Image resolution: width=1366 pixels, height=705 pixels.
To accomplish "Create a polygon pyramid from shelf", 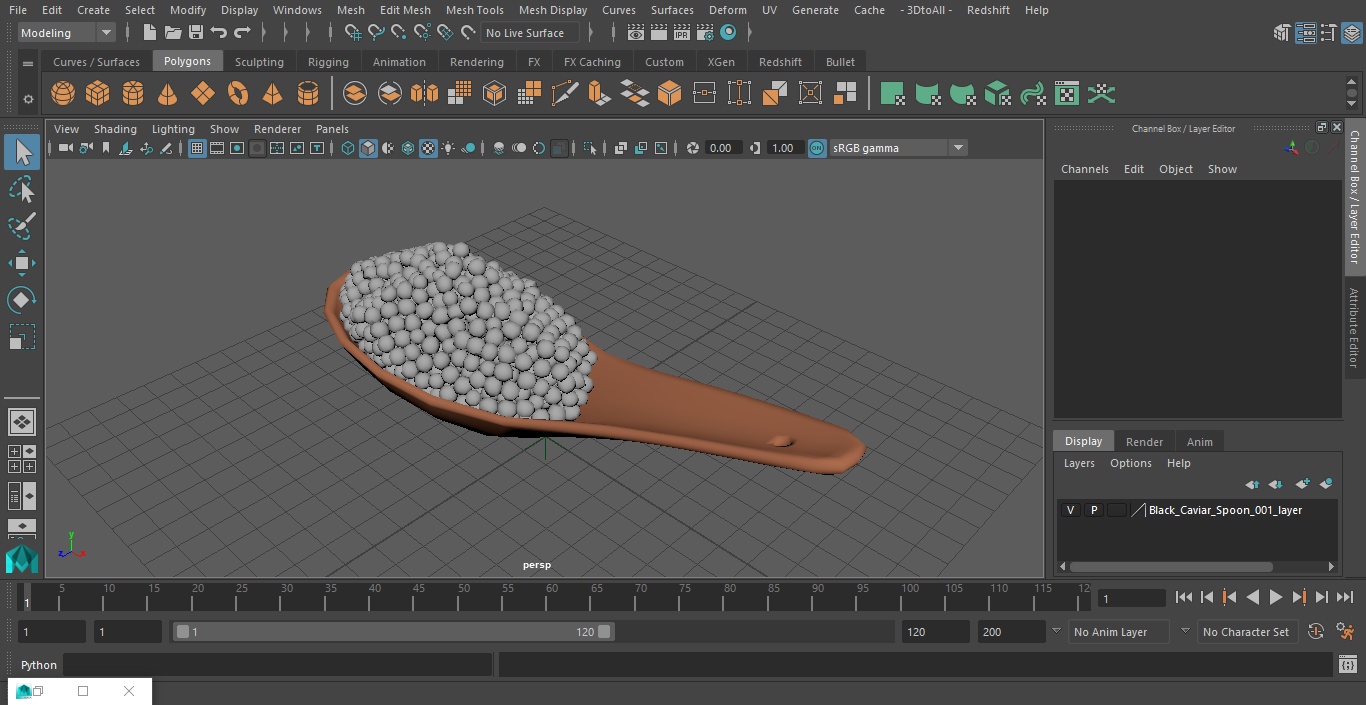I will [272, 94].
